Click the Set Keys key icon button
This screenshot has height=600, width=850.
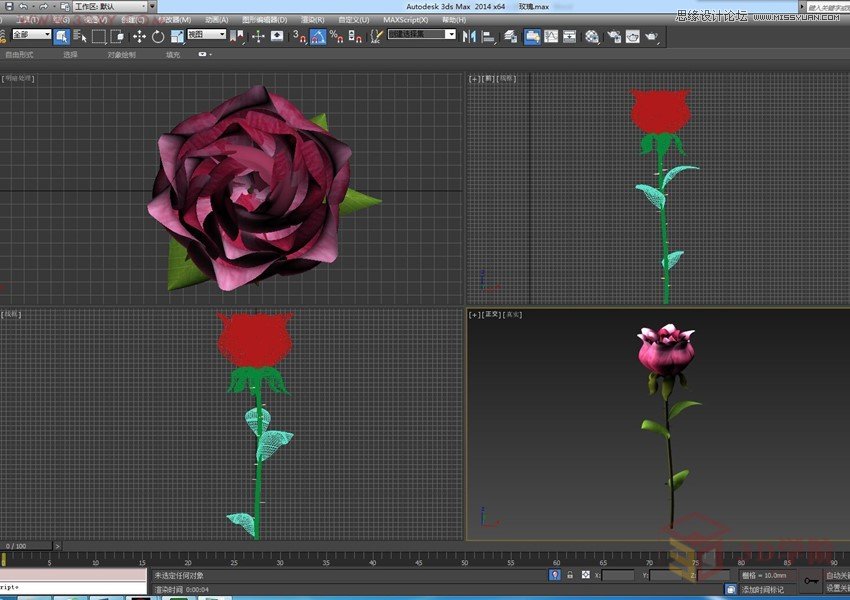pos(812,580)
